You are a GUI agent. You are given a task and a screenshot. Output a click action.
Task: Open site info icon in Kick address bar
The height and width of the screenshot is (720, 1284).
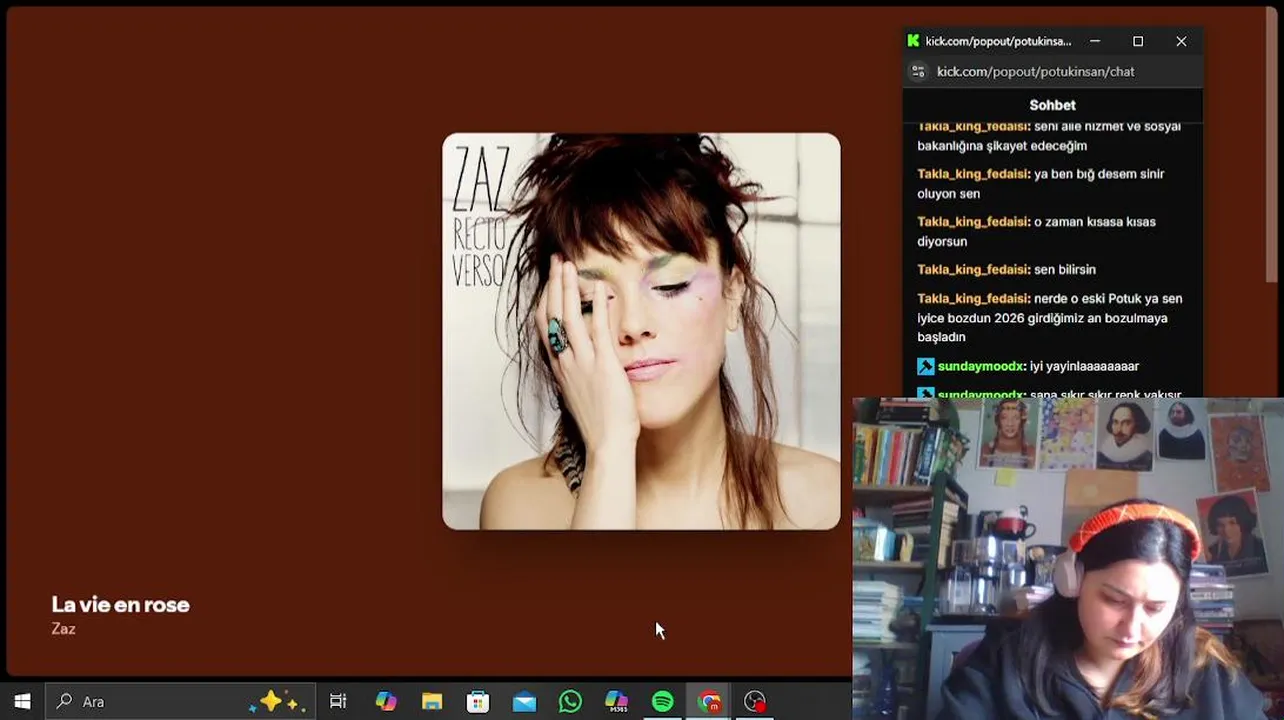tap(918, 71)
